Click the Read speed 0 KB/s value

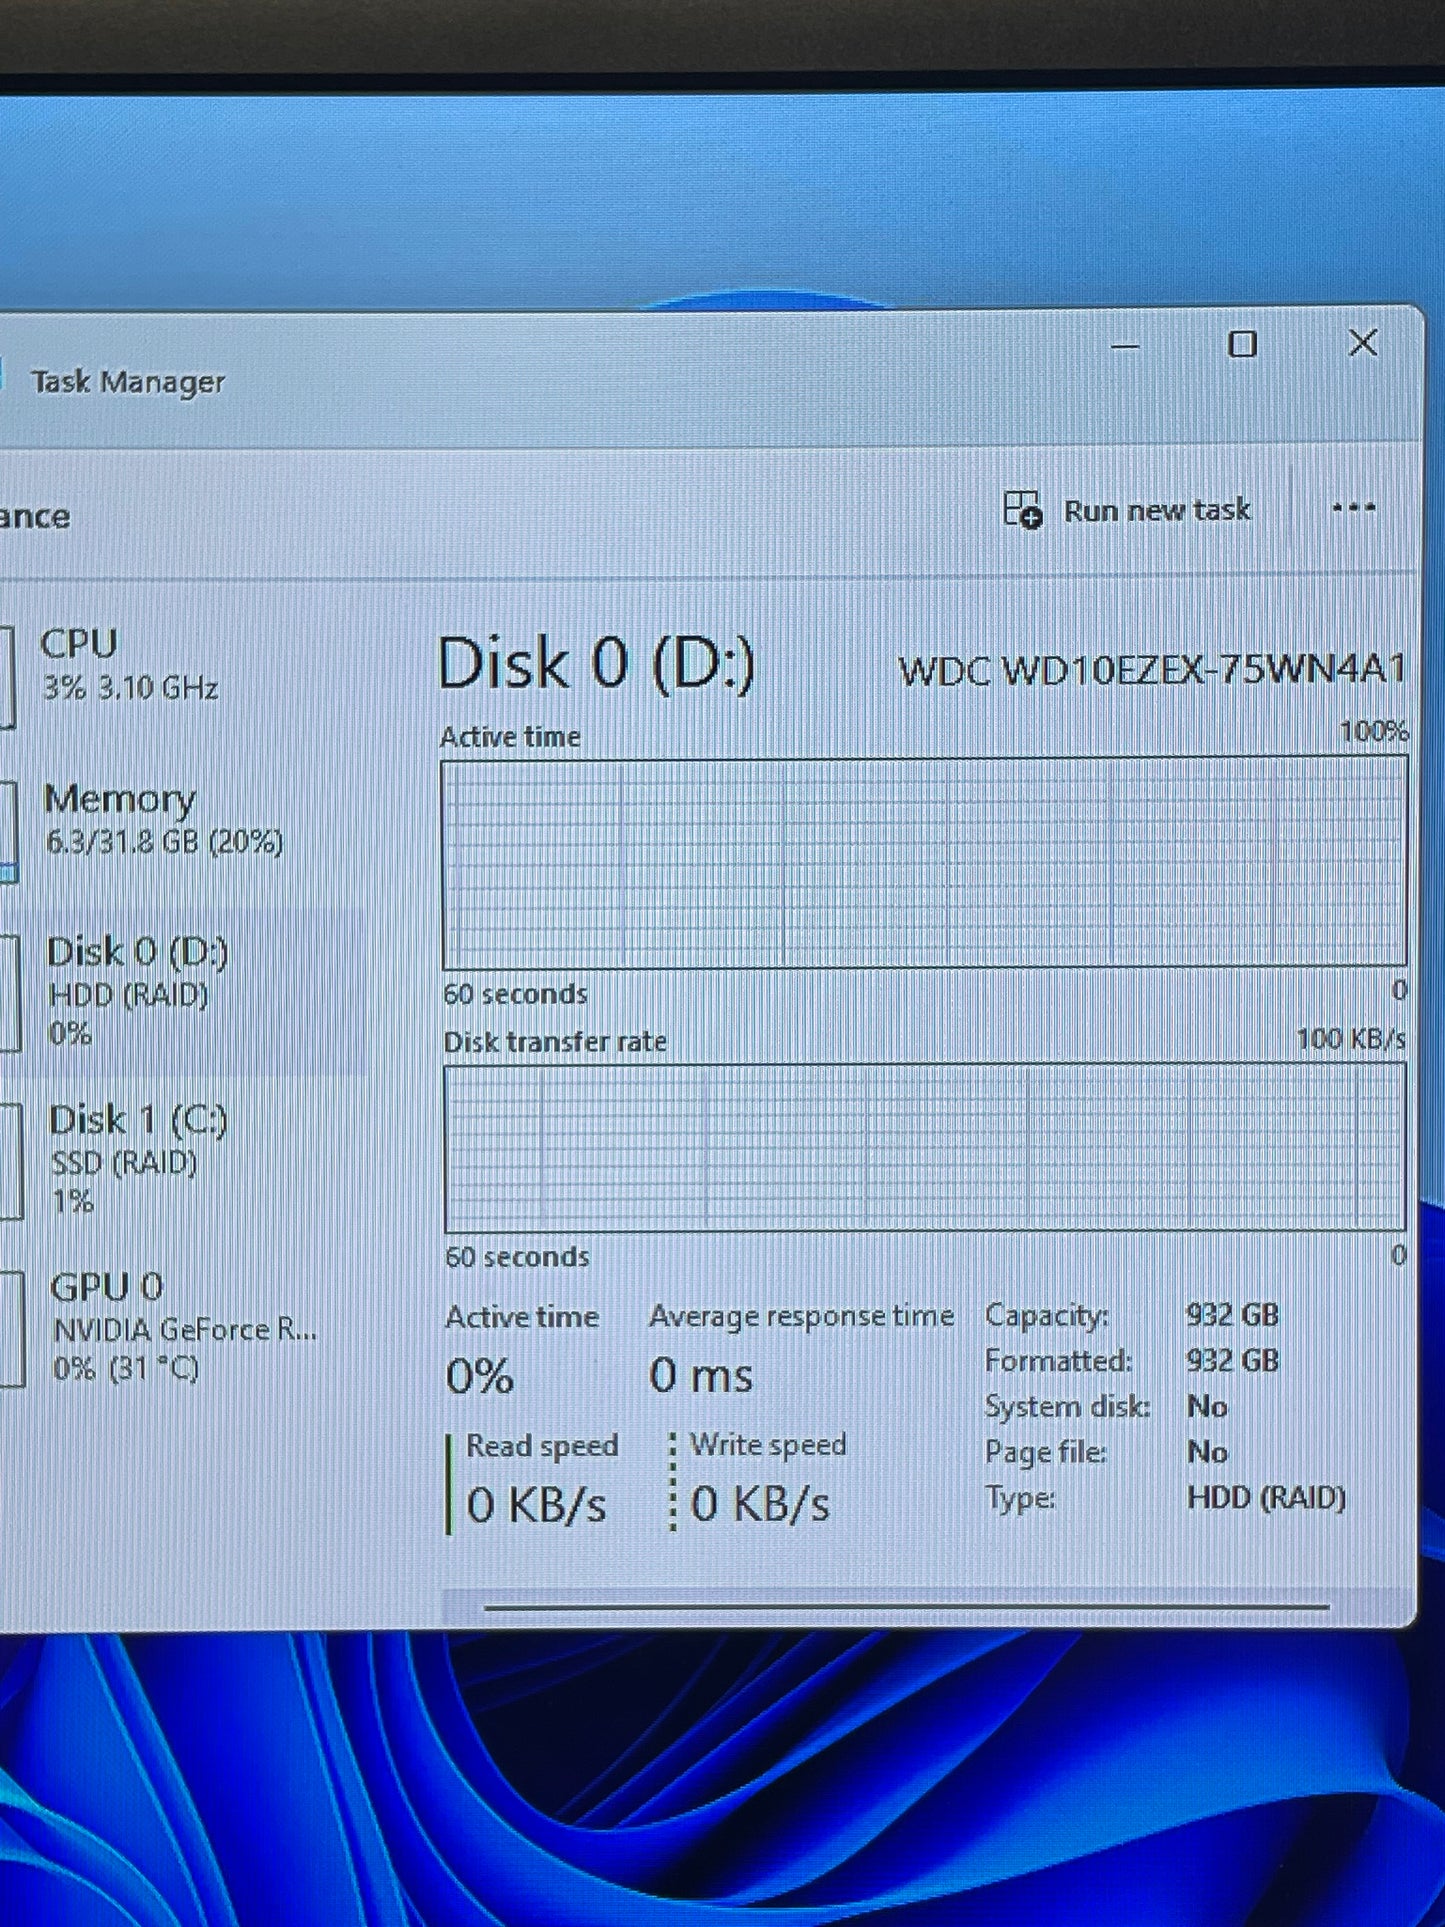point(536,1505)
